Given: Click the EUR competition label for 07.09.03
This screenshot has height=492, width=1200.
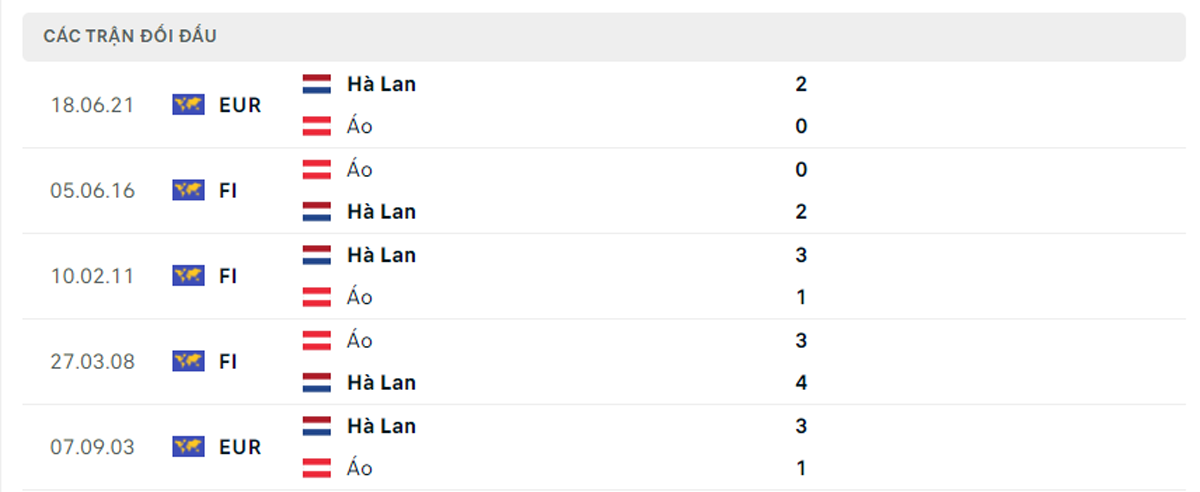Looking at the screenshot, I should [x=240, y=447].
